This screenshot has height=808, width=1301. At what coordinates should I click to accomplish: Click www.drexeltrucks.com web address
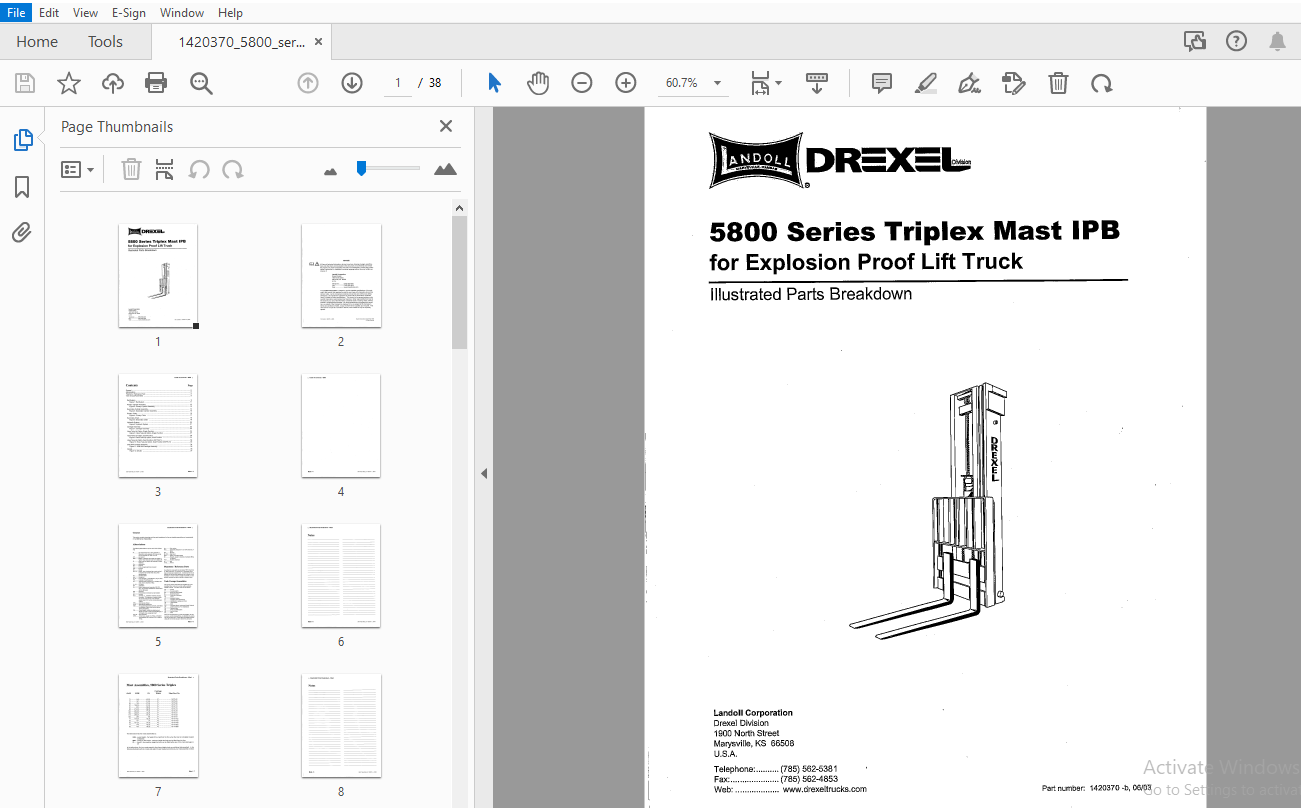(825, 789)
